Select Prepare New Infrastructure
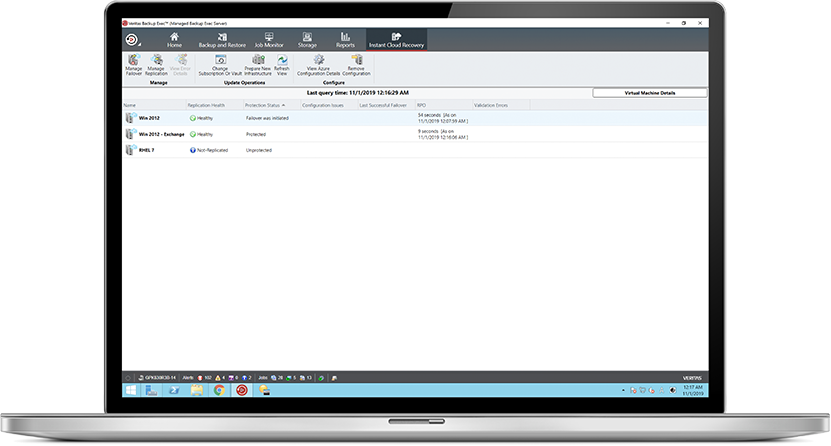The height and width of the screenshot is (446, 831). click(x=258, y=63)
